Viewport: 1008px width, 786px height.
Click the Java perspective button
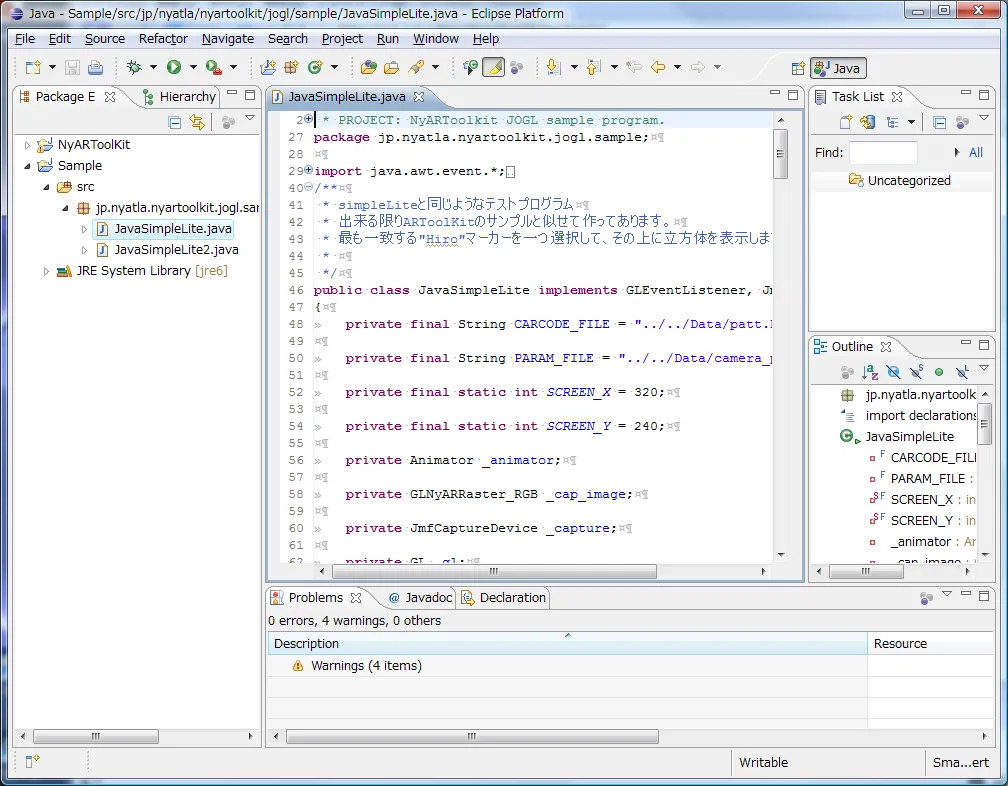coord(838,68)
